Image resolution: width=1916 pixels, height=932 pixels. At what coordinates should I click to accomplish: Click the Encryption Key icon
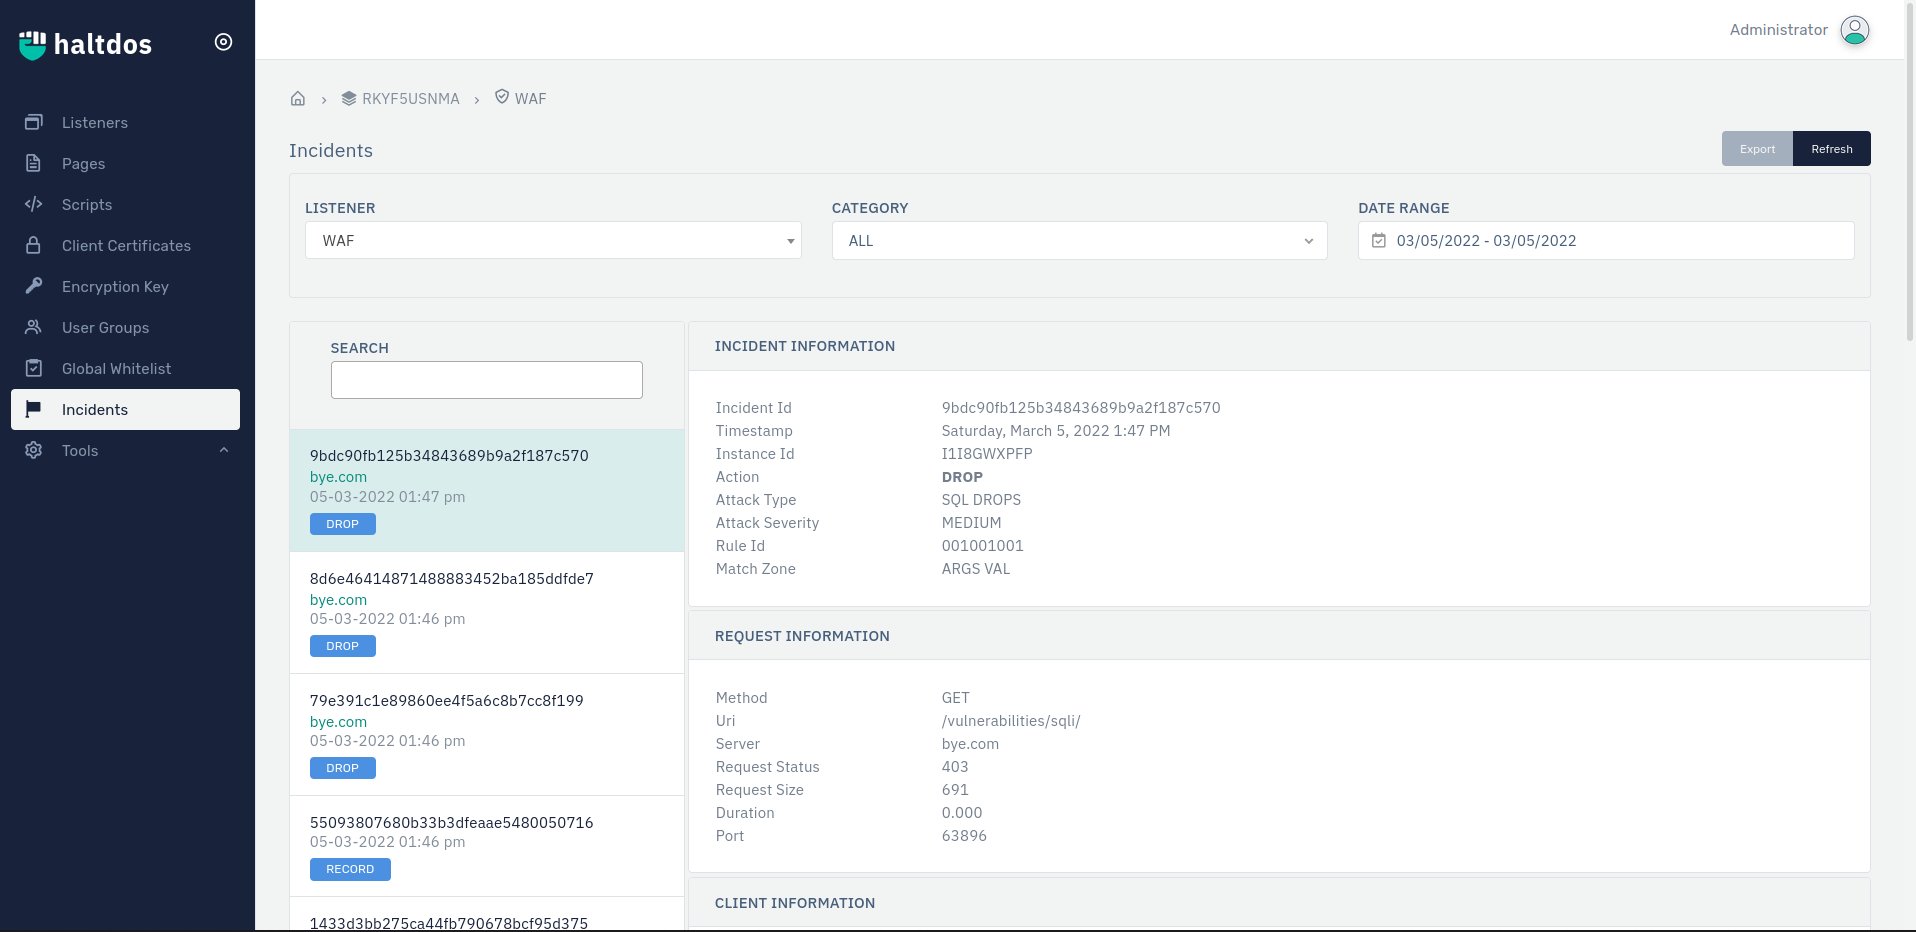pyautogui.click(x=34, y=286)
